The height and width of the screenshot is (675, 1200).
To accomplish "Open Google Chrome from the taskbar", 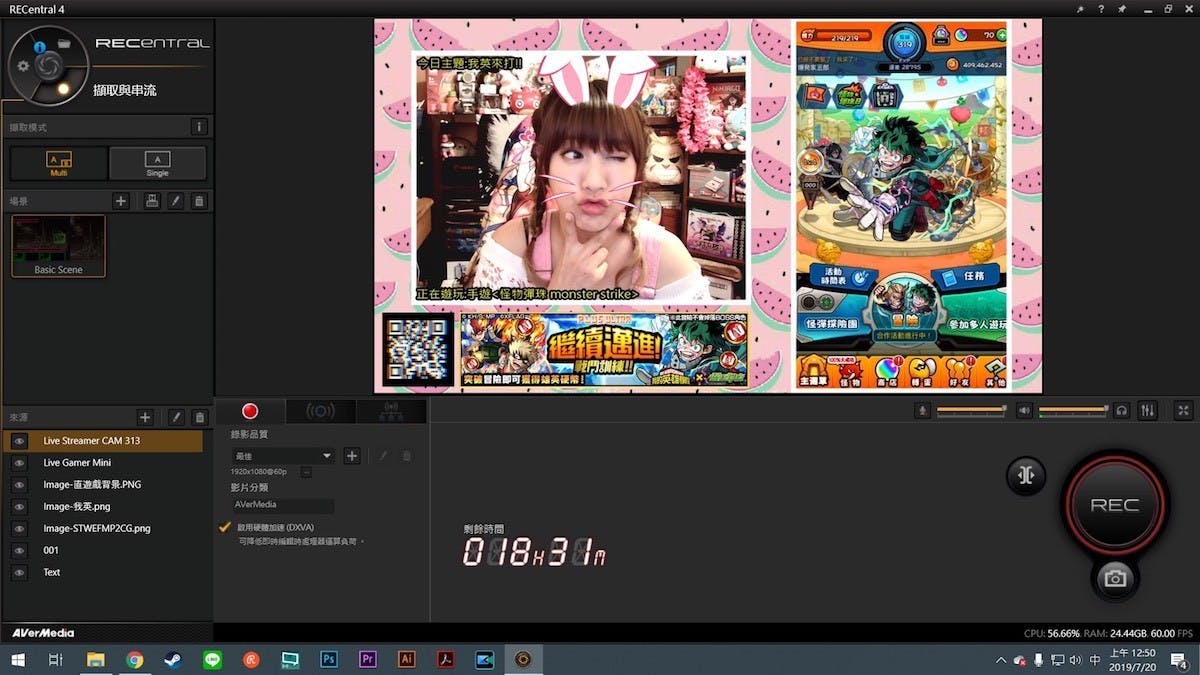I will [134, 660].
